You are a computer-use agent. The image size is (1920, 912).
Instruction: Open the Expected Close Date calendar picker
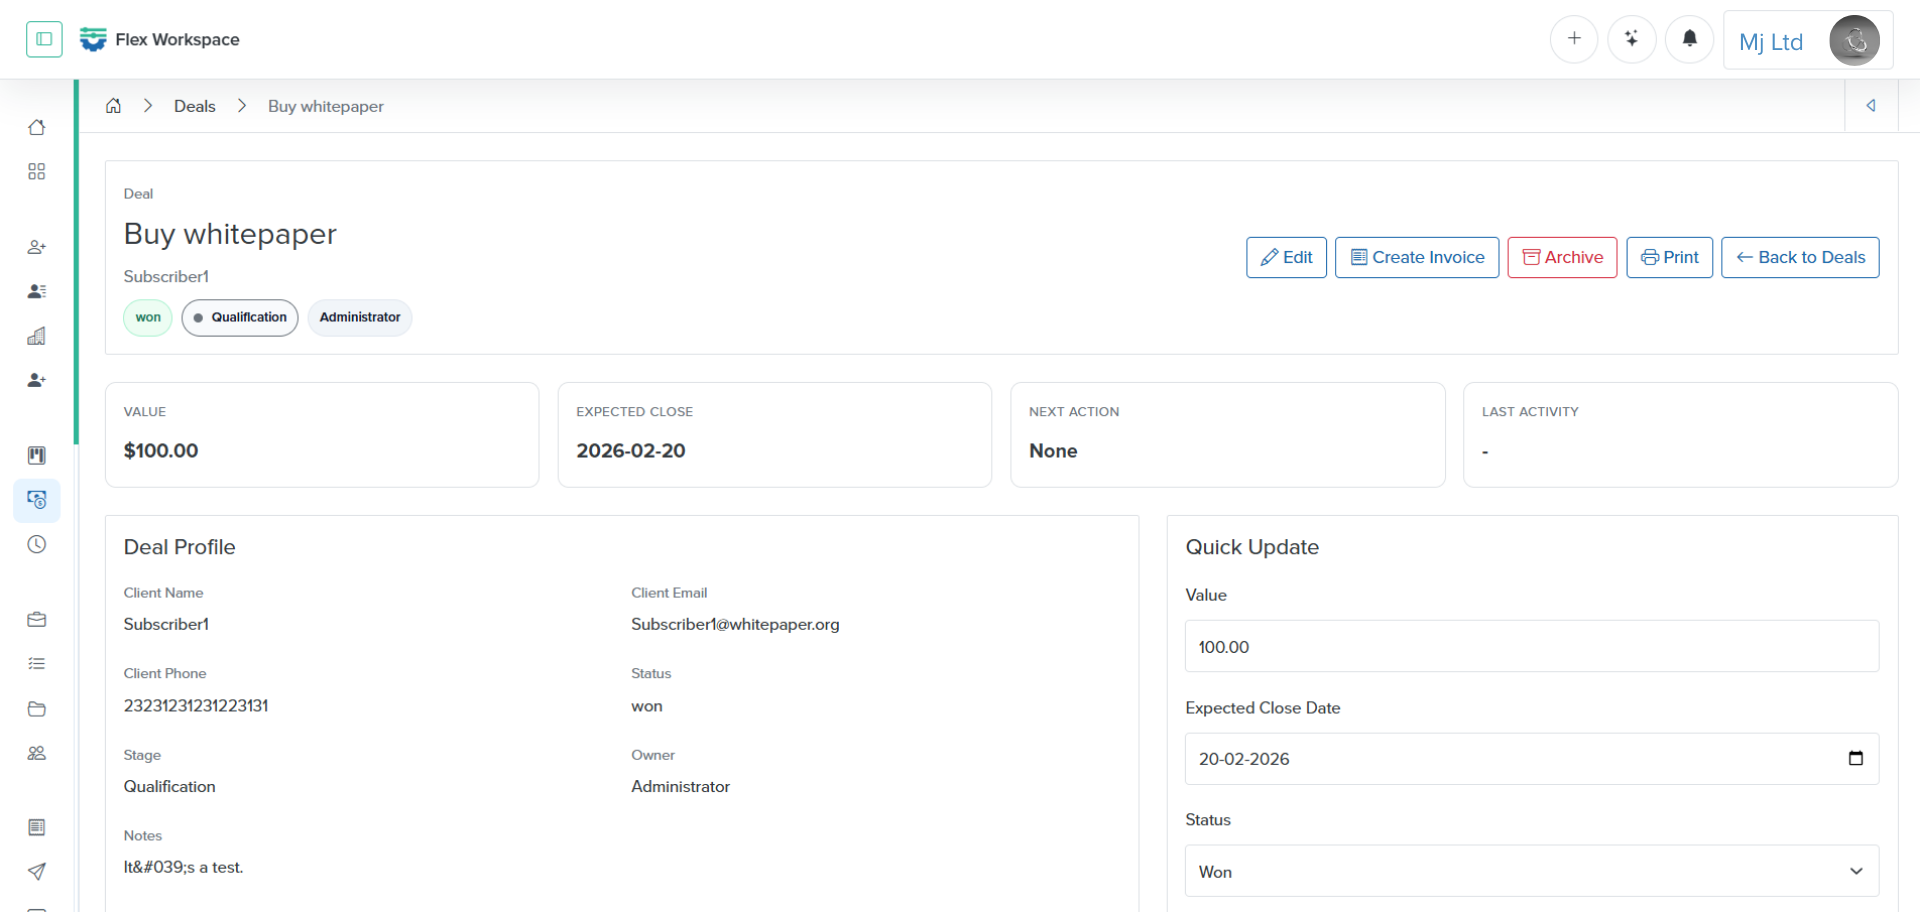click(1856, 759)
